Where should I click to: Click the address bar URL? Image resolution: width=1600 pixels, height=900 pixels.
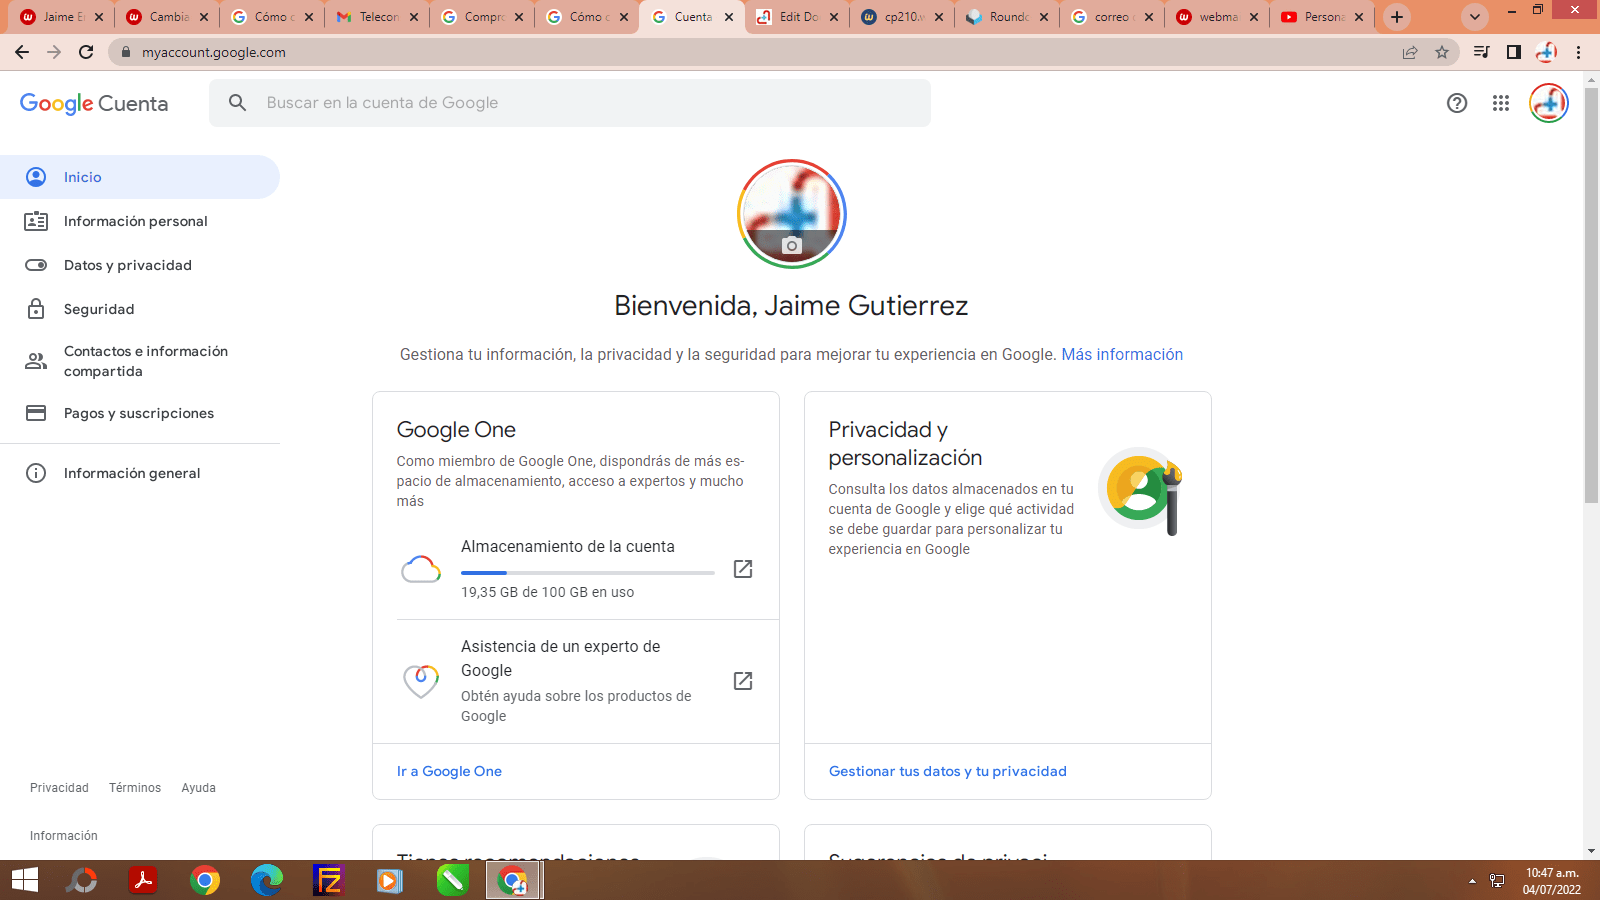pos(213,52)
